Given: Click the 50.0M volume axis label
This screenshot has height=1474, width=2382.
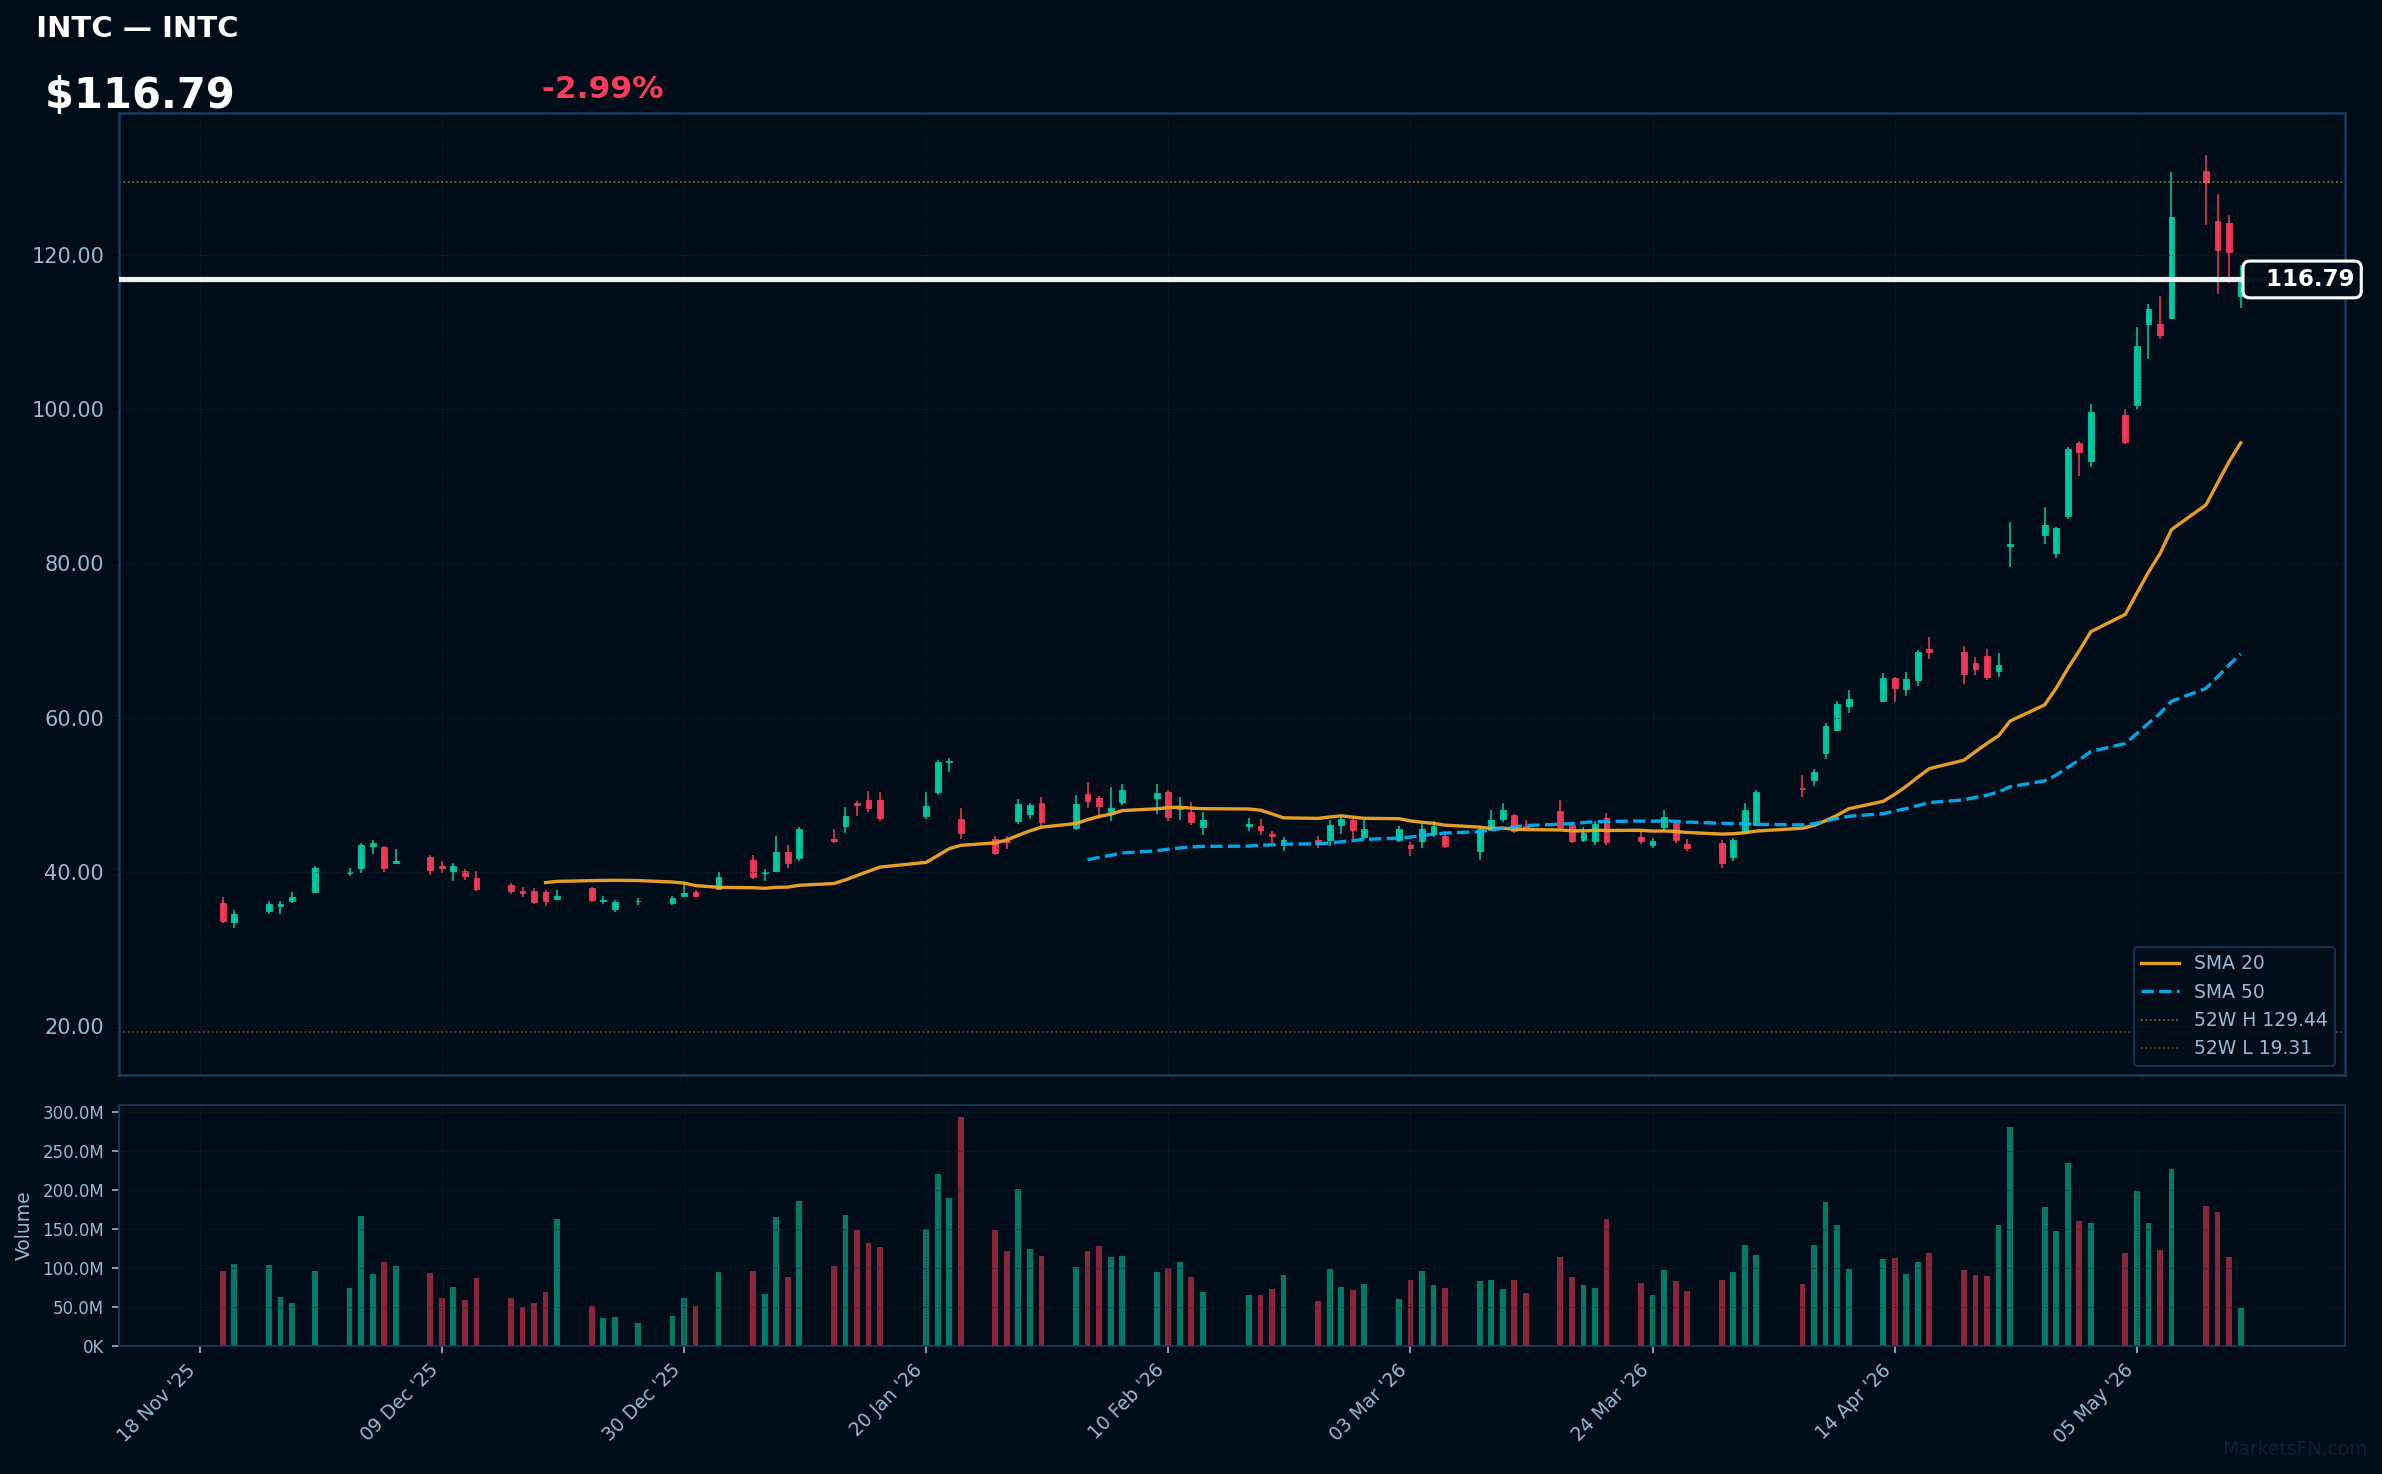Looking at the screenshot, I should 78,1308.
